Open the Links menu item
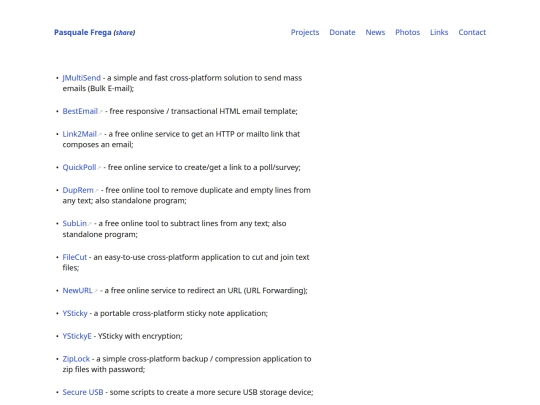 [439, 32]
